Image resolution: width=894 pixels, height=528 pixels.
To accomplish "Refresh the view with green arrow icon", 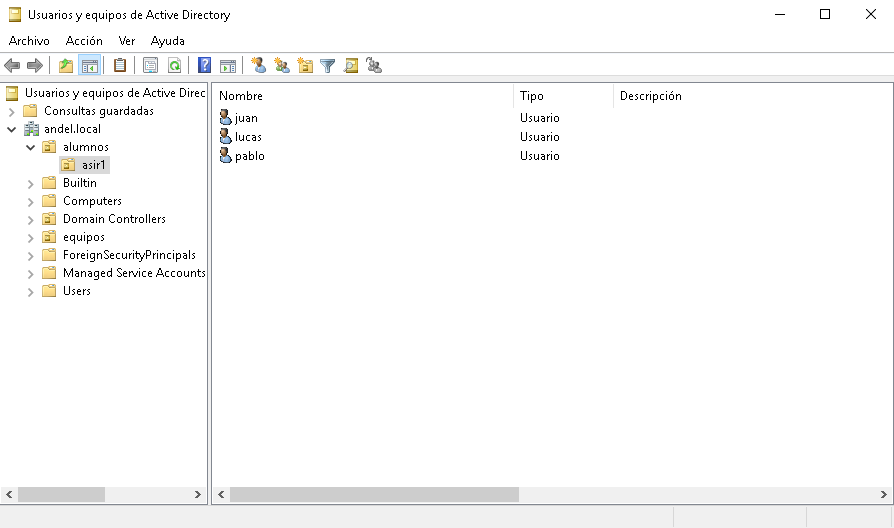I will pyautogui.click(x=174, y=66).
